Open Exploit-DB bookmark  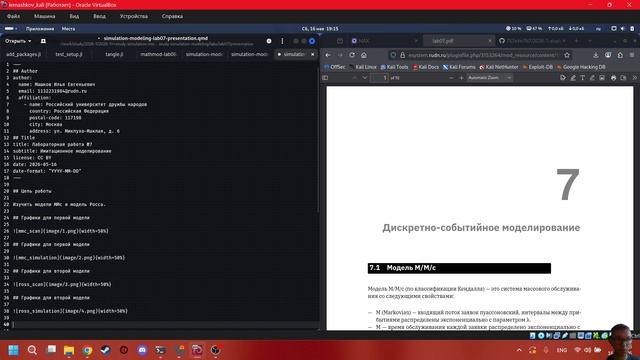click(538, 67)
